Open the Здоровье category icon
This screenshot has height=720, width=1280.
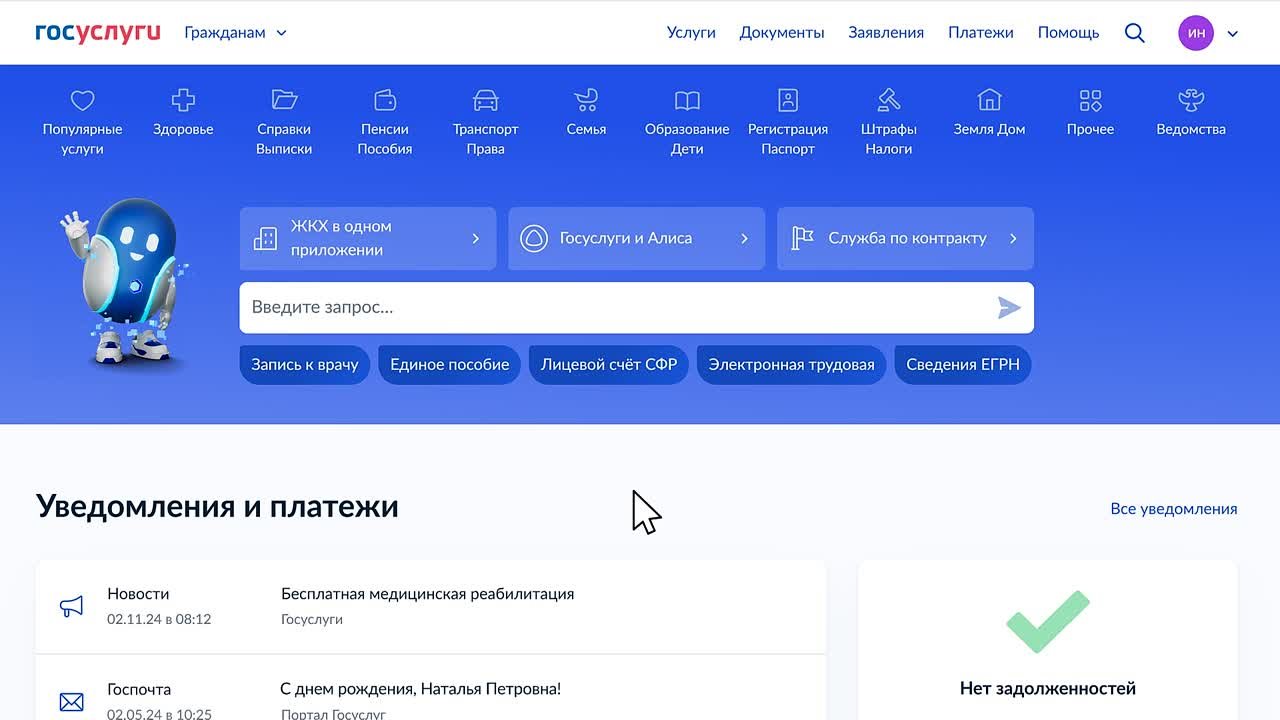point(182,112)
